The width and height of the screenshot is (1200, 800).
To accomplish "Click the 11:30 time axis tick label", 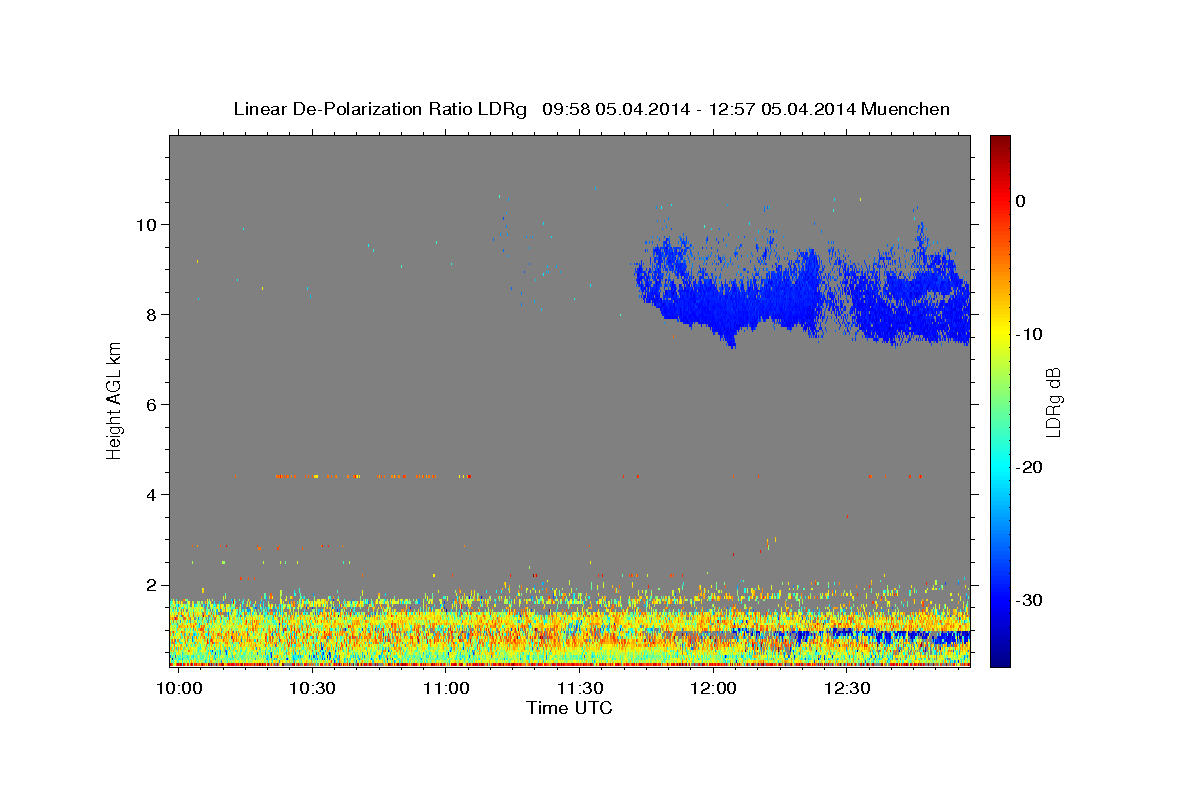I will [580, 689].
